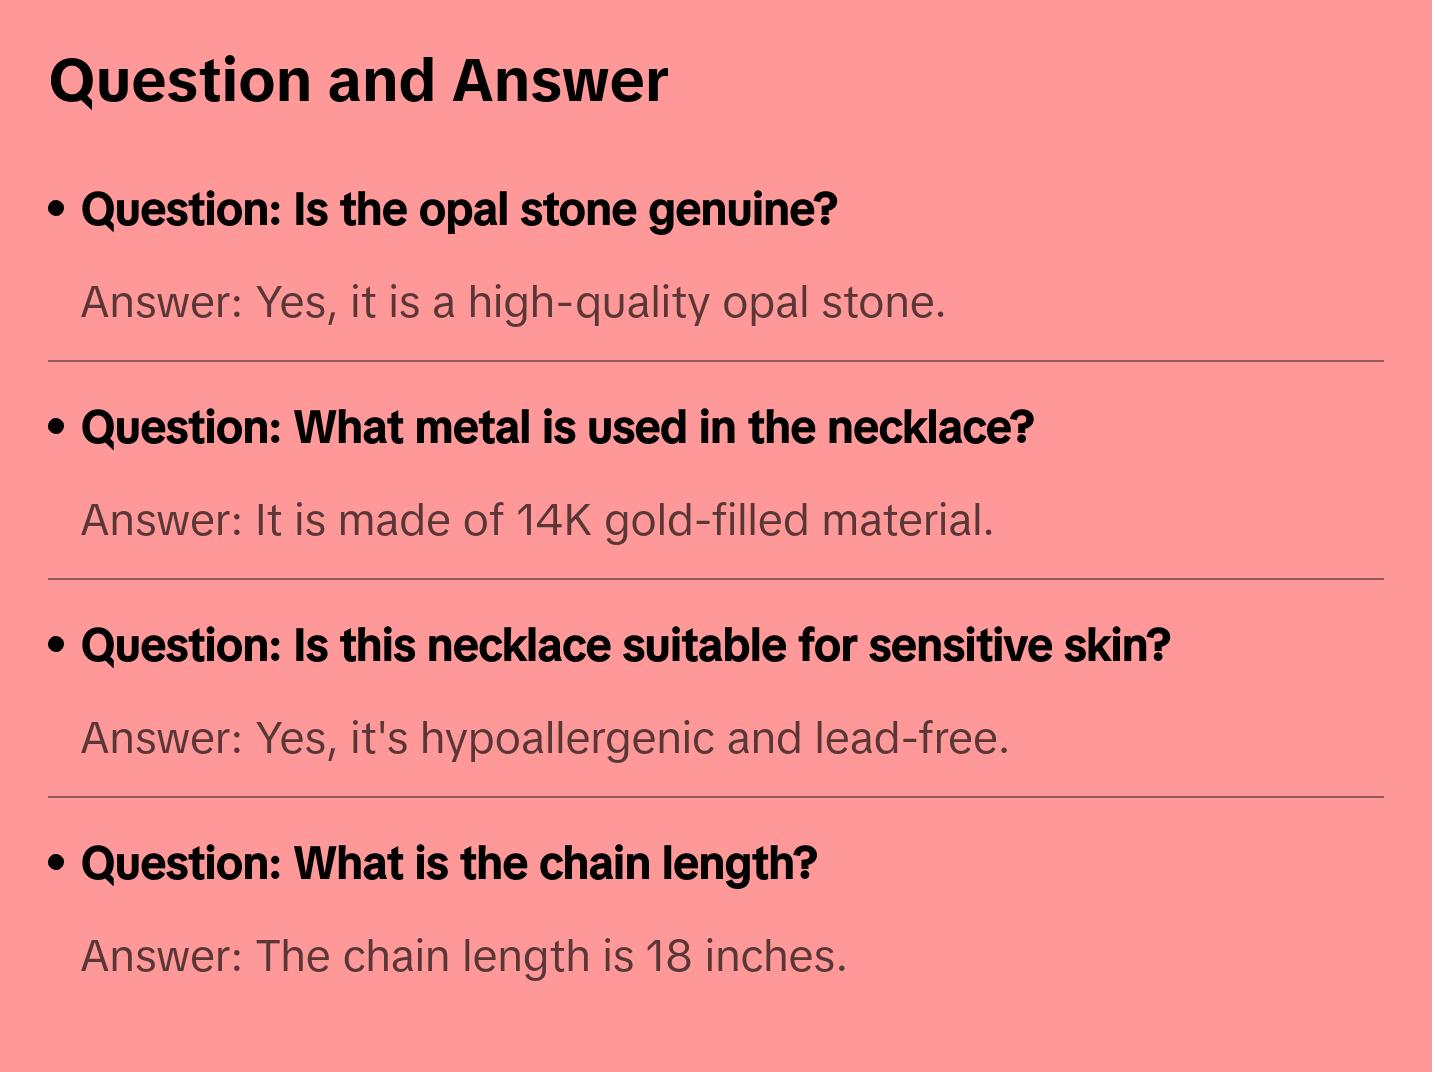Click the bullet beside the opal stone question
Screen dimensions: 1432x1072
point(57,210)
